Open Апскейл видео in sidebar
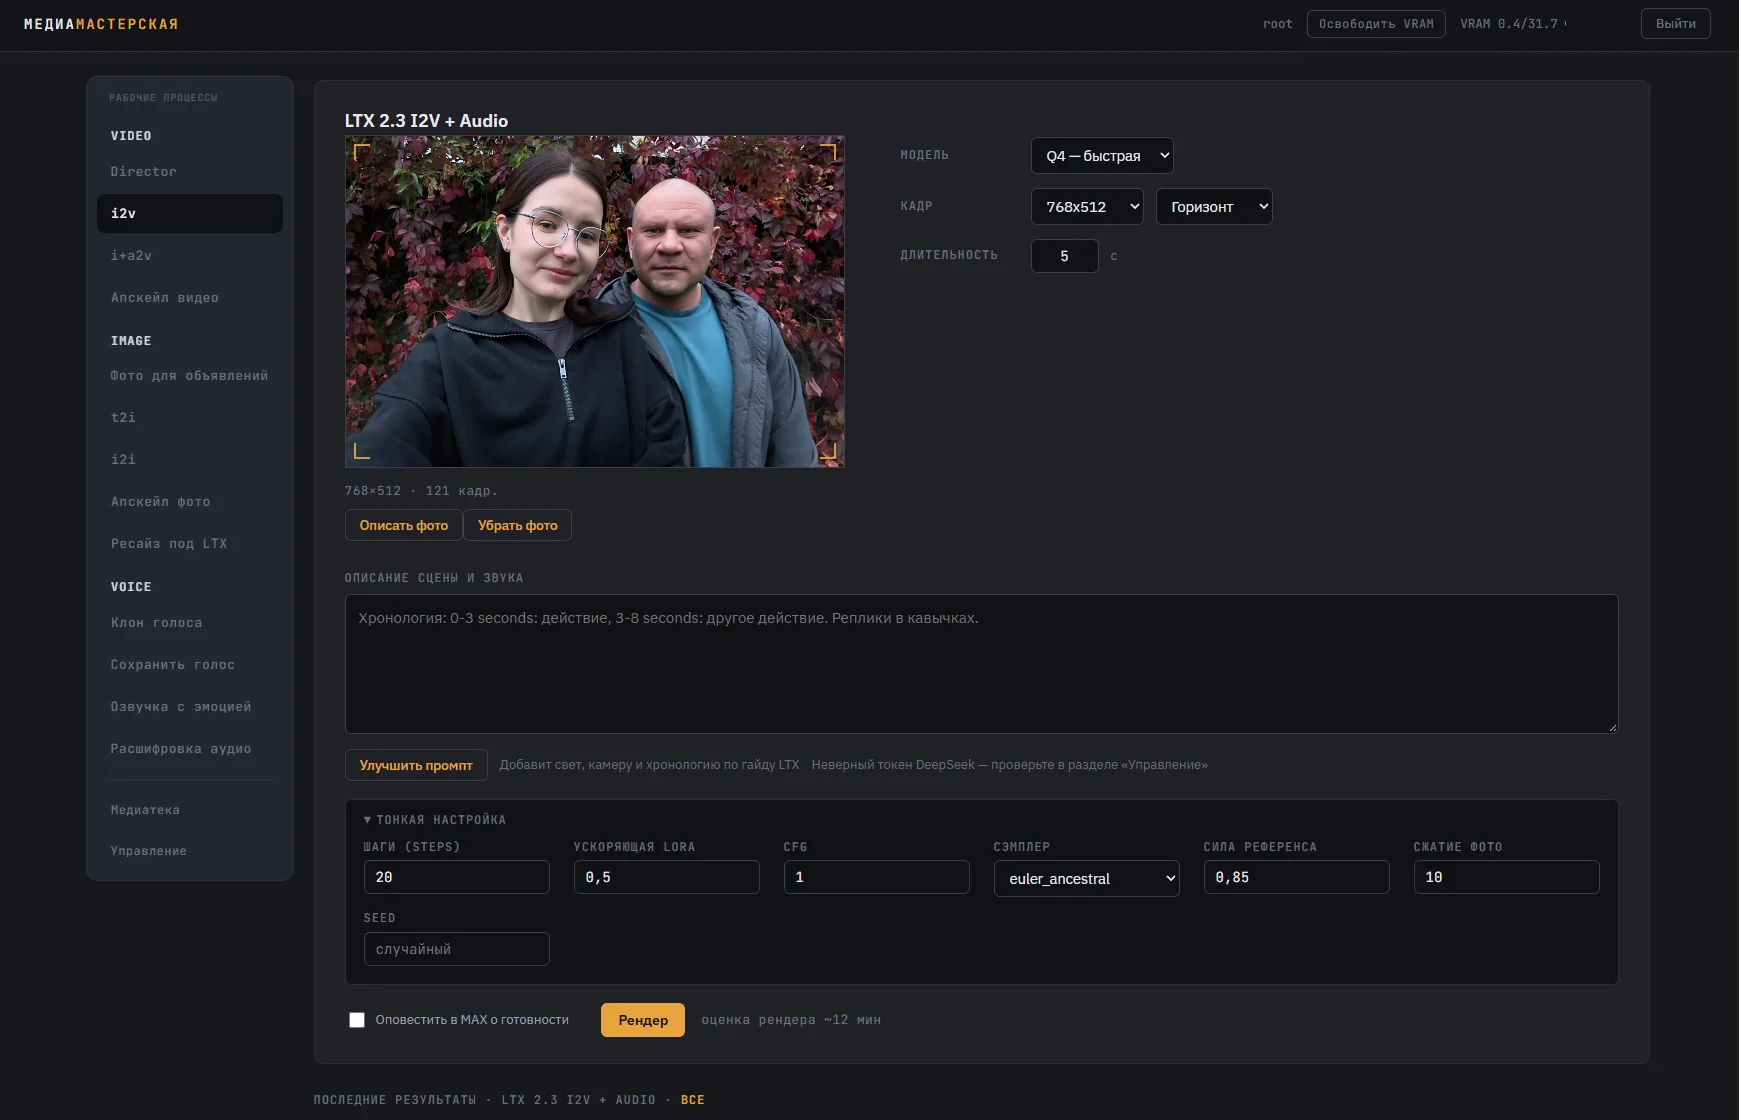 pyautogui.click(x=189, y=298)
